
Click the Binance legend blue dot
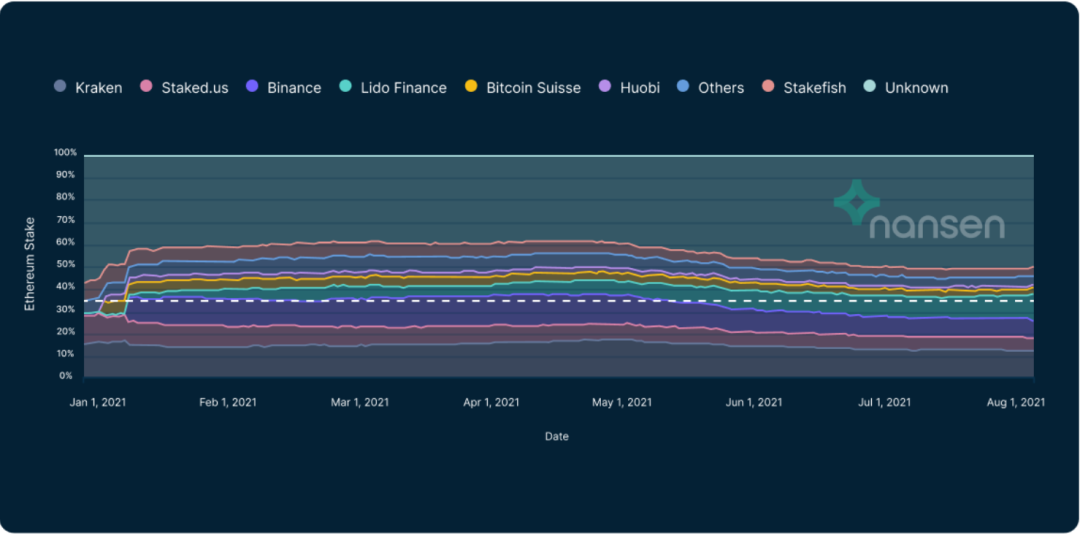point(252,88)
